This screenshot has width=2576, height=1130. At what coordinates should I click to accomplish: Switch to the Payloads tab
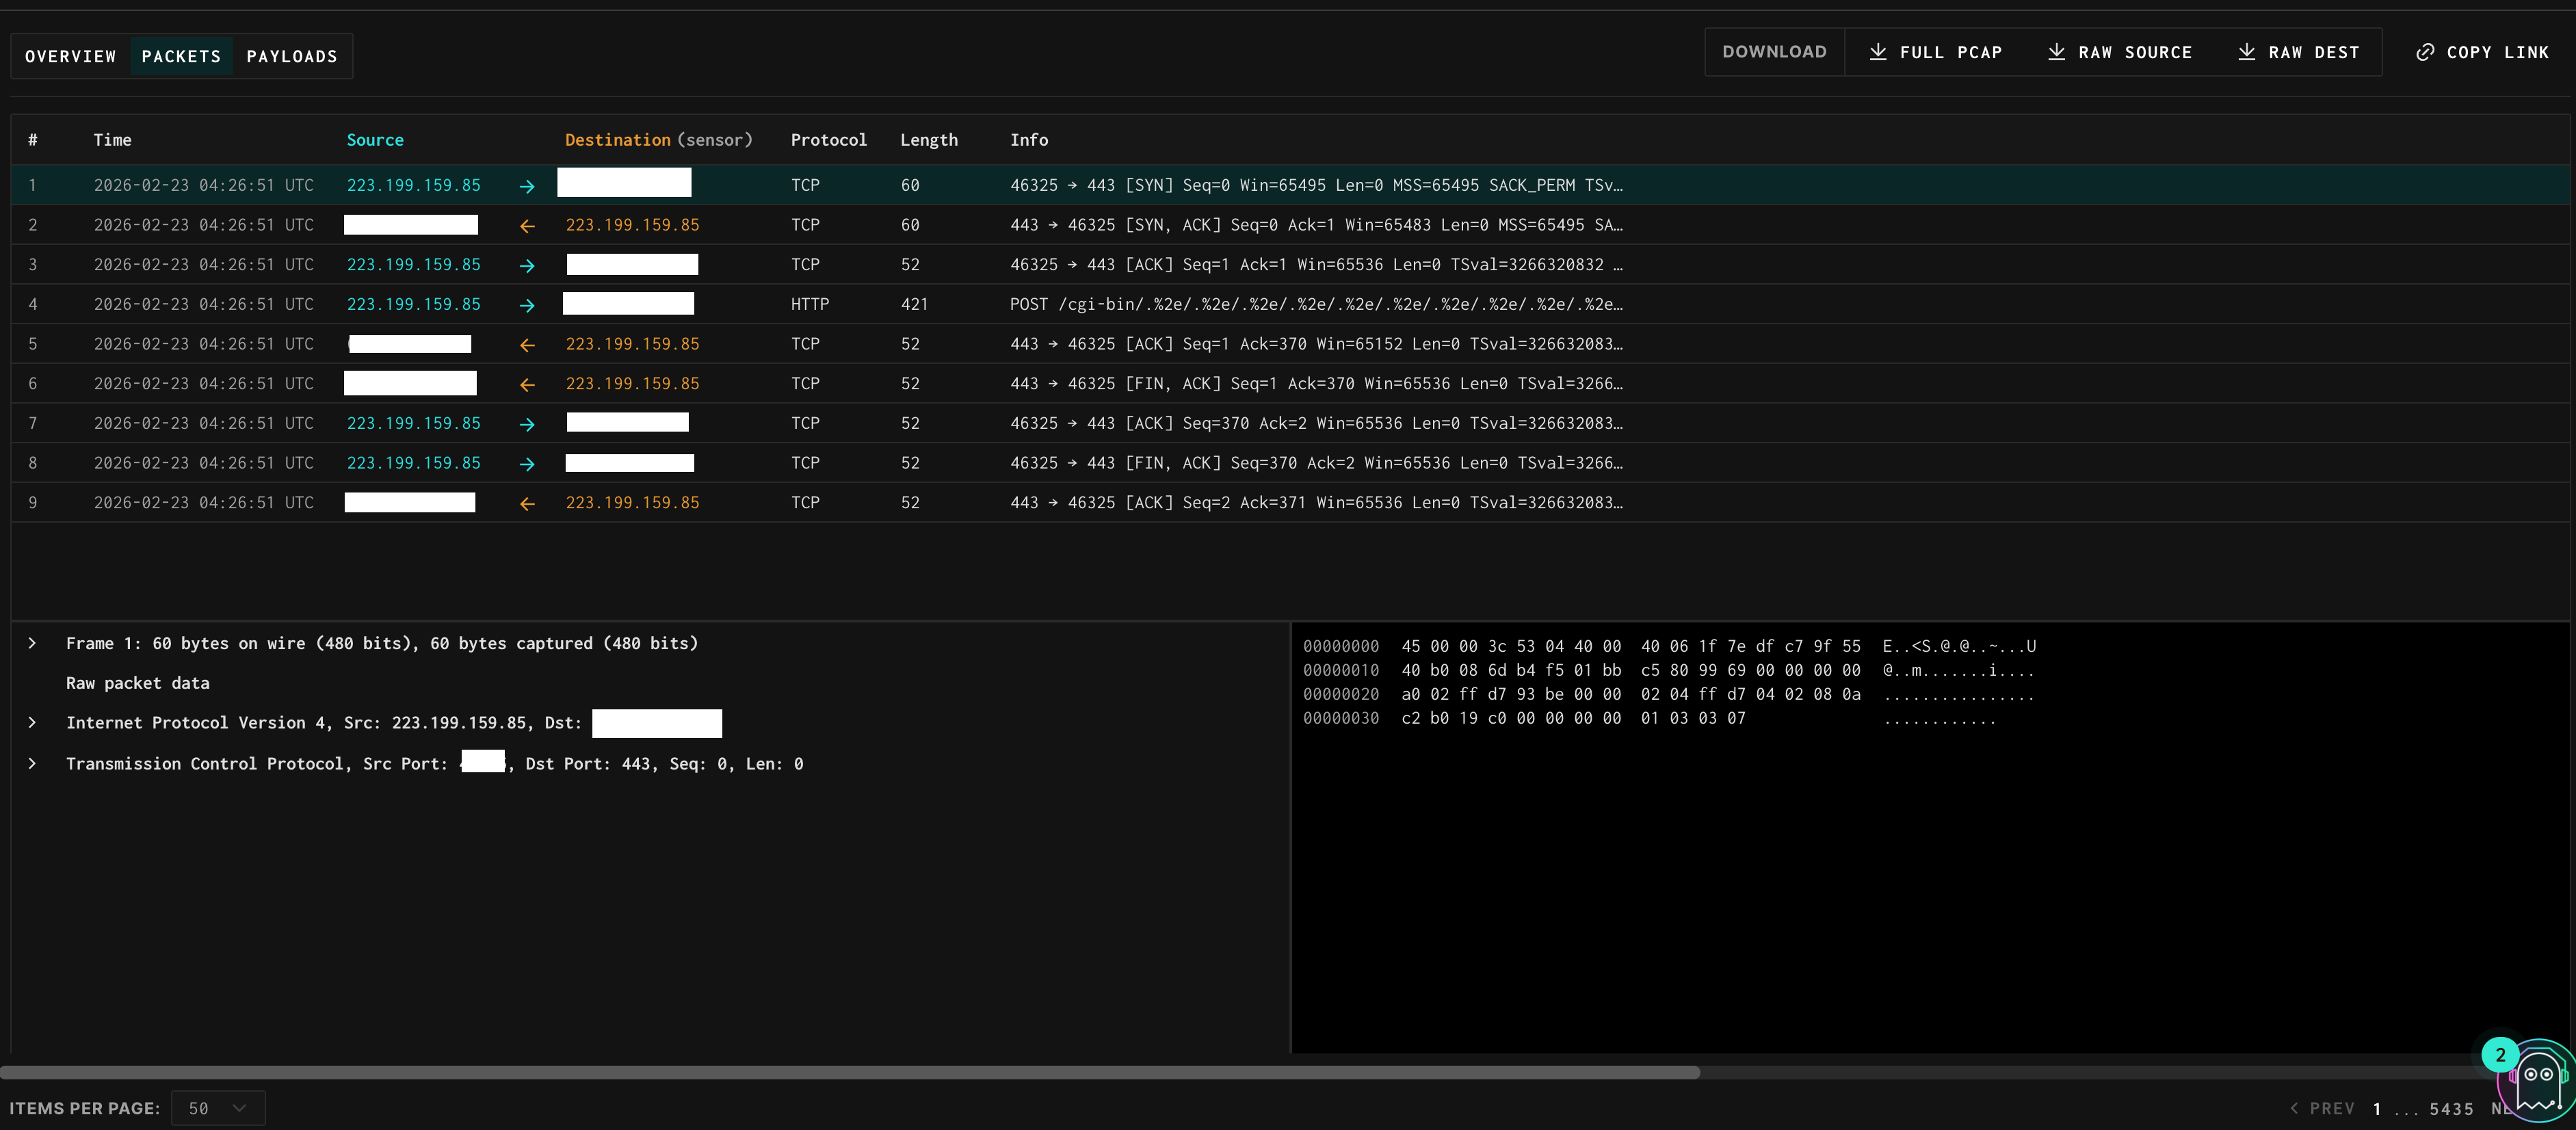tap(292, 56)
